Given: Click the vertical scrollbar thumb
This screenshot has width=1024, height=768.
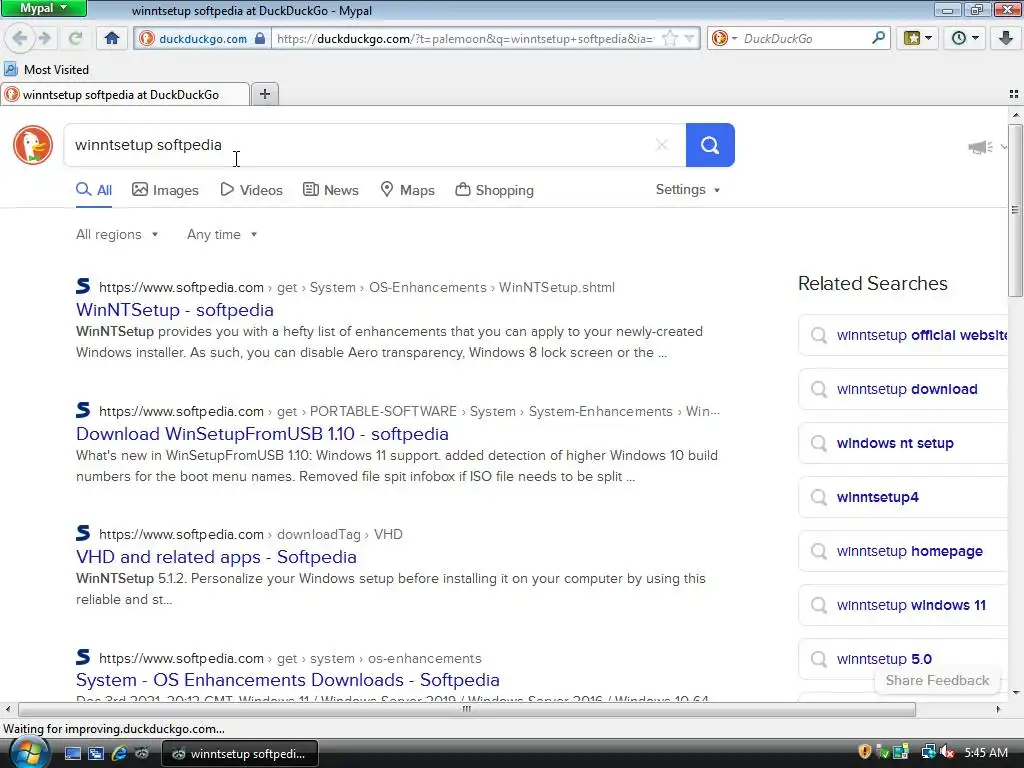Looking at the screenshot, I should (1015, 210).
